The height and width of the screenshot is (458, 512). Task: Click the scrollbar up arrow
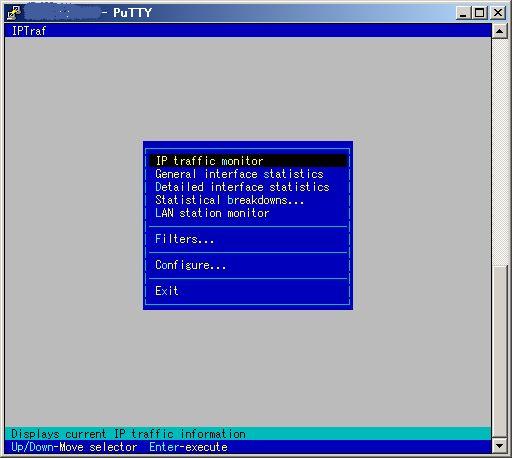coord(499,31)
